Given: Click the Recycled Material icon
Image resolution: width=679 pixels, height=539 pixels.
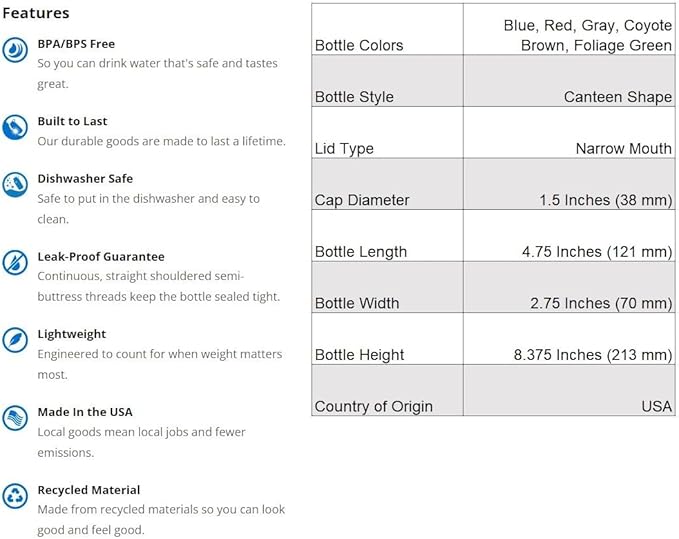Looking at the screenshot, I should (15, 496).
